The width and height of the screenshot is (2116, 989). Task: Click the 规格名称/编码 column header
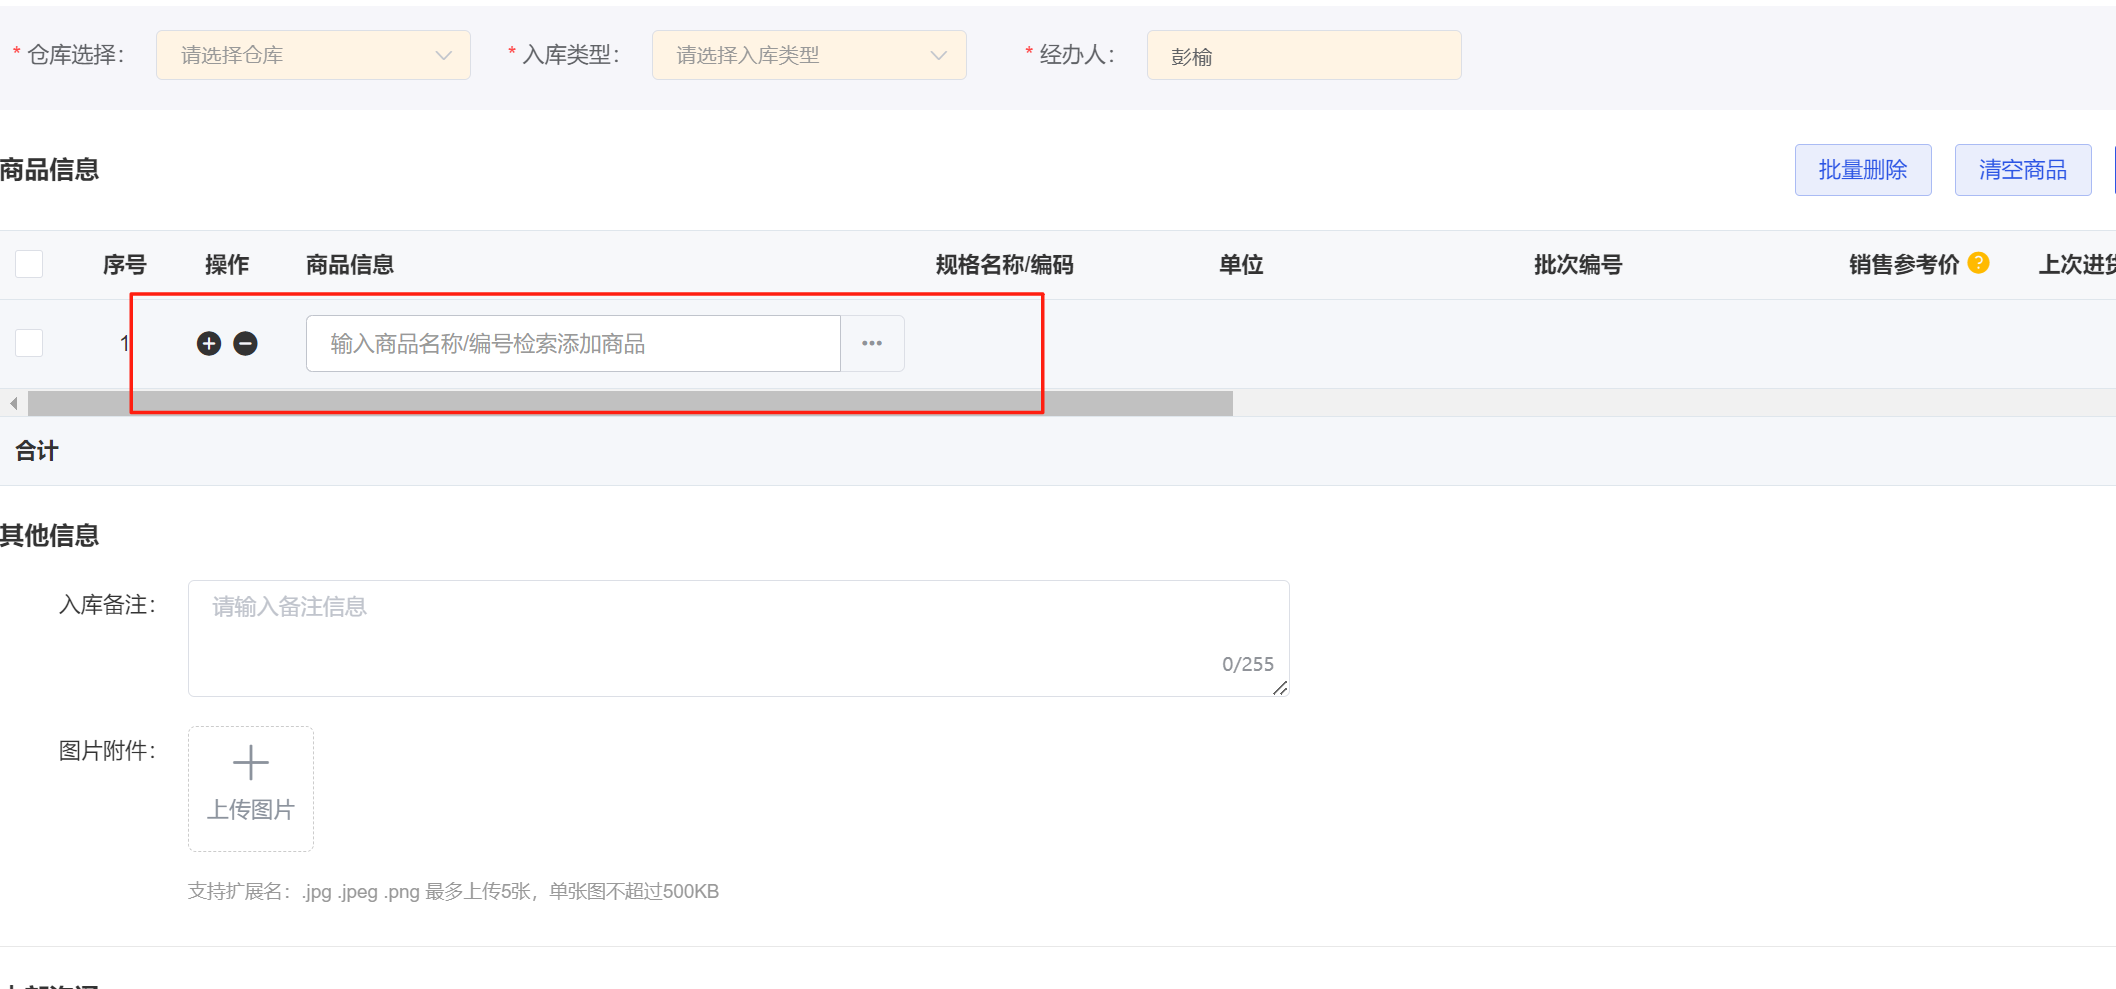(x=1004, y=265)
